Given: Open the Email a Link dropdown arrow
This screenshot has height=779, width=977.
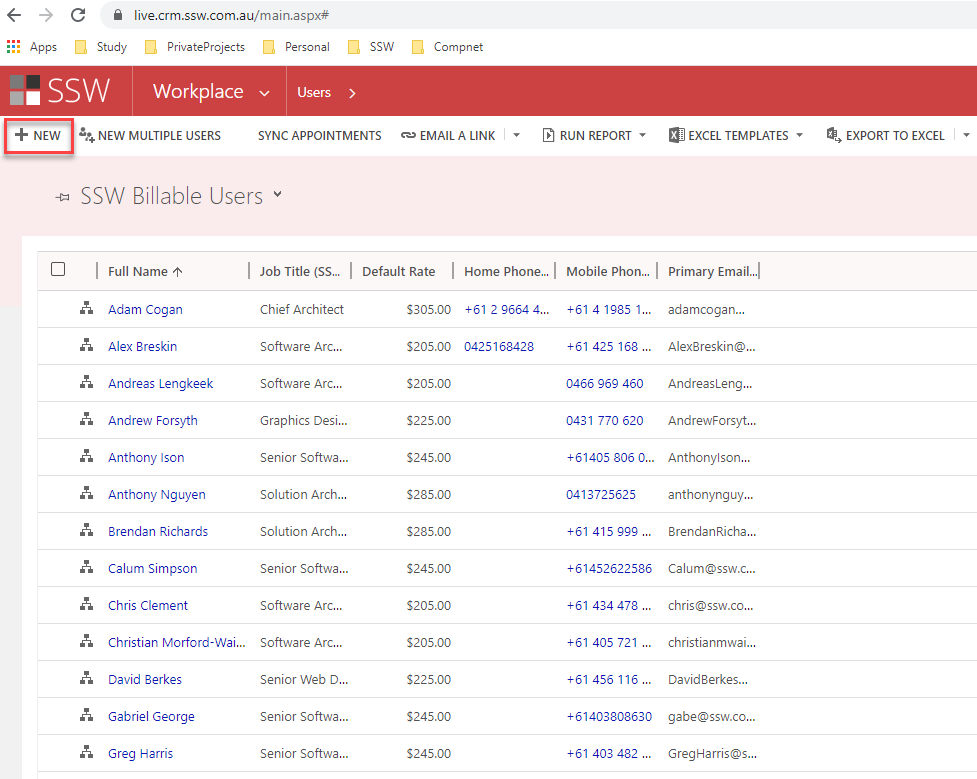Looking at the screenshot, I should pyautogui.click(x=517, y=135).
